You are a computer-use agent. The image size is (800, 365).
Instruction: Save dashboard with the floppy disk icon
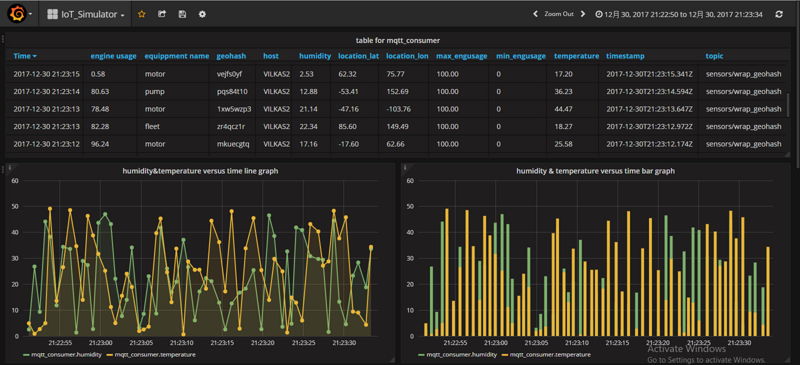[x=182, y=14]
